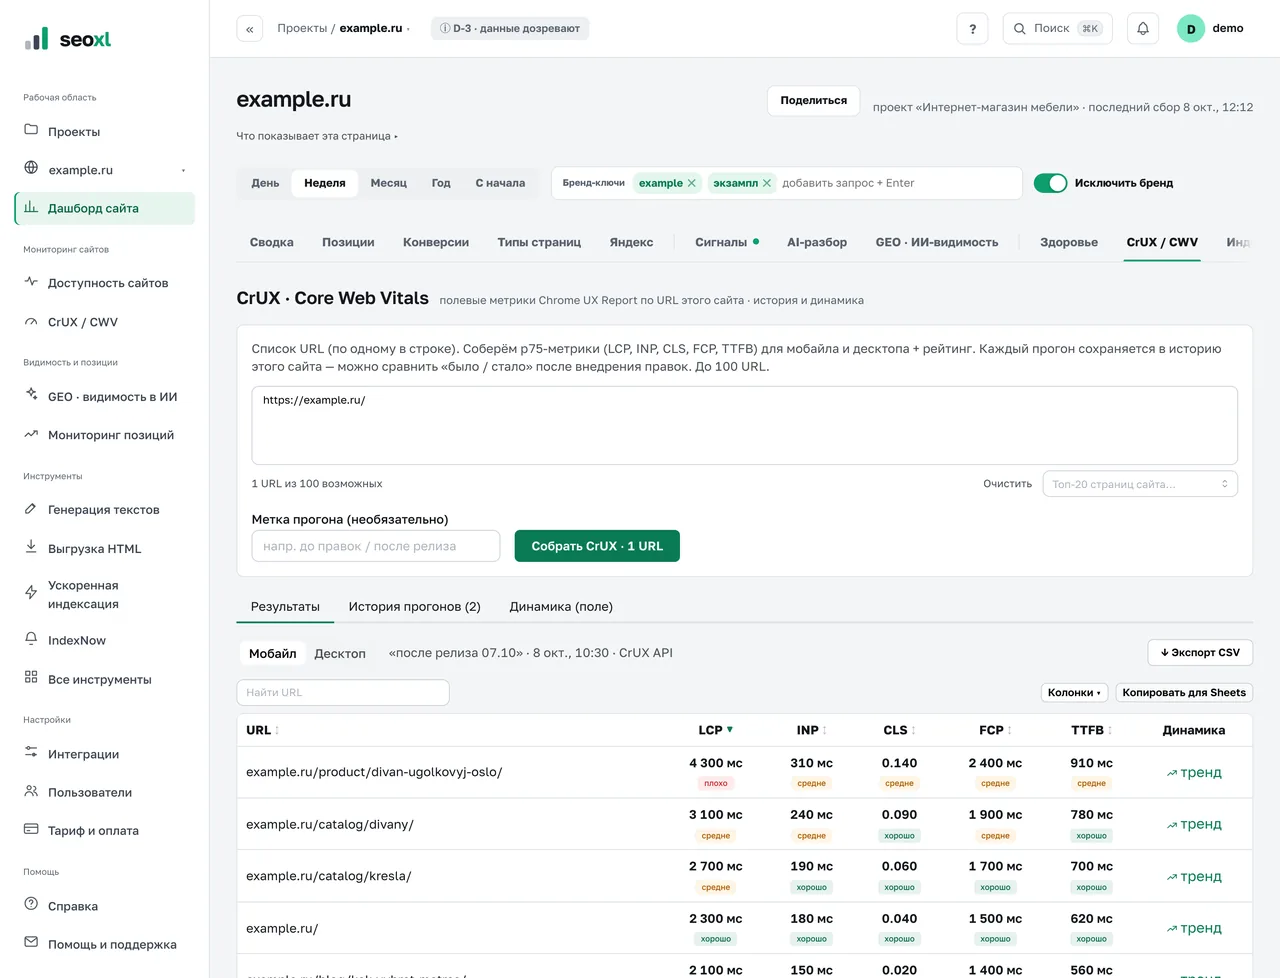Viewport: 1280px width, 978px height.
Task: Switch results to "Десктоп"
Action: (340, 654)
